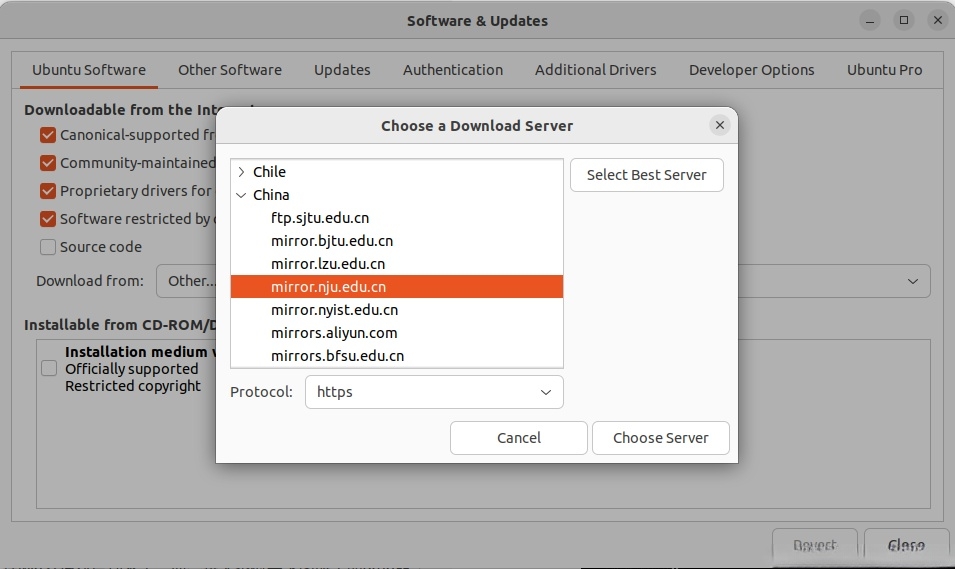Image resolution: width=955 pixels, height=569 pixels.
Task: Select ftp.sjtu.edu.cn mirror
Action: tap(320, 218)
